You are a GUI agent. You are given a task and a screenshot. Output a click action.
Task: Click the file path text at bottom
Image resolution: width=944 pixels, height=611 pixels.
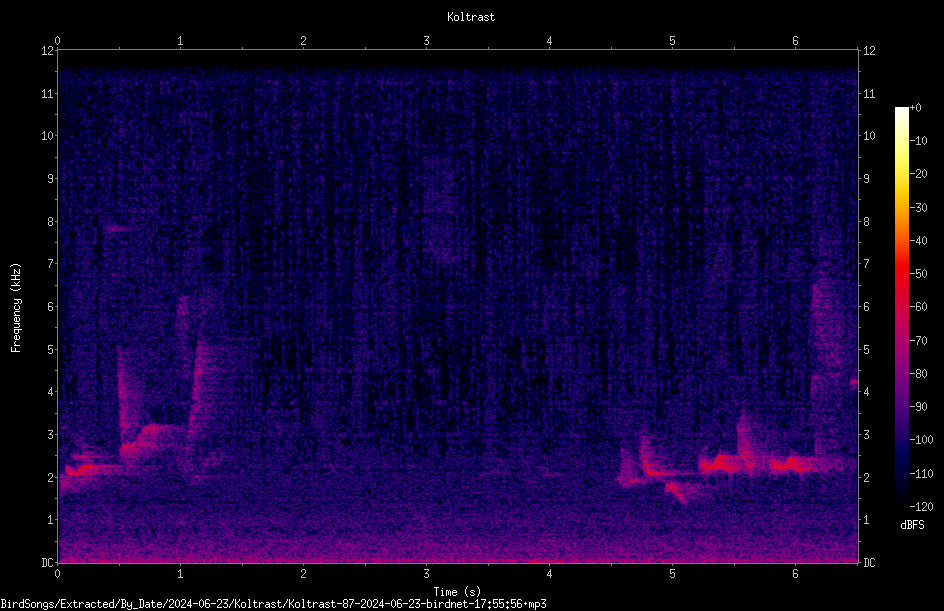pyautogui.click(x=273, y=604)
